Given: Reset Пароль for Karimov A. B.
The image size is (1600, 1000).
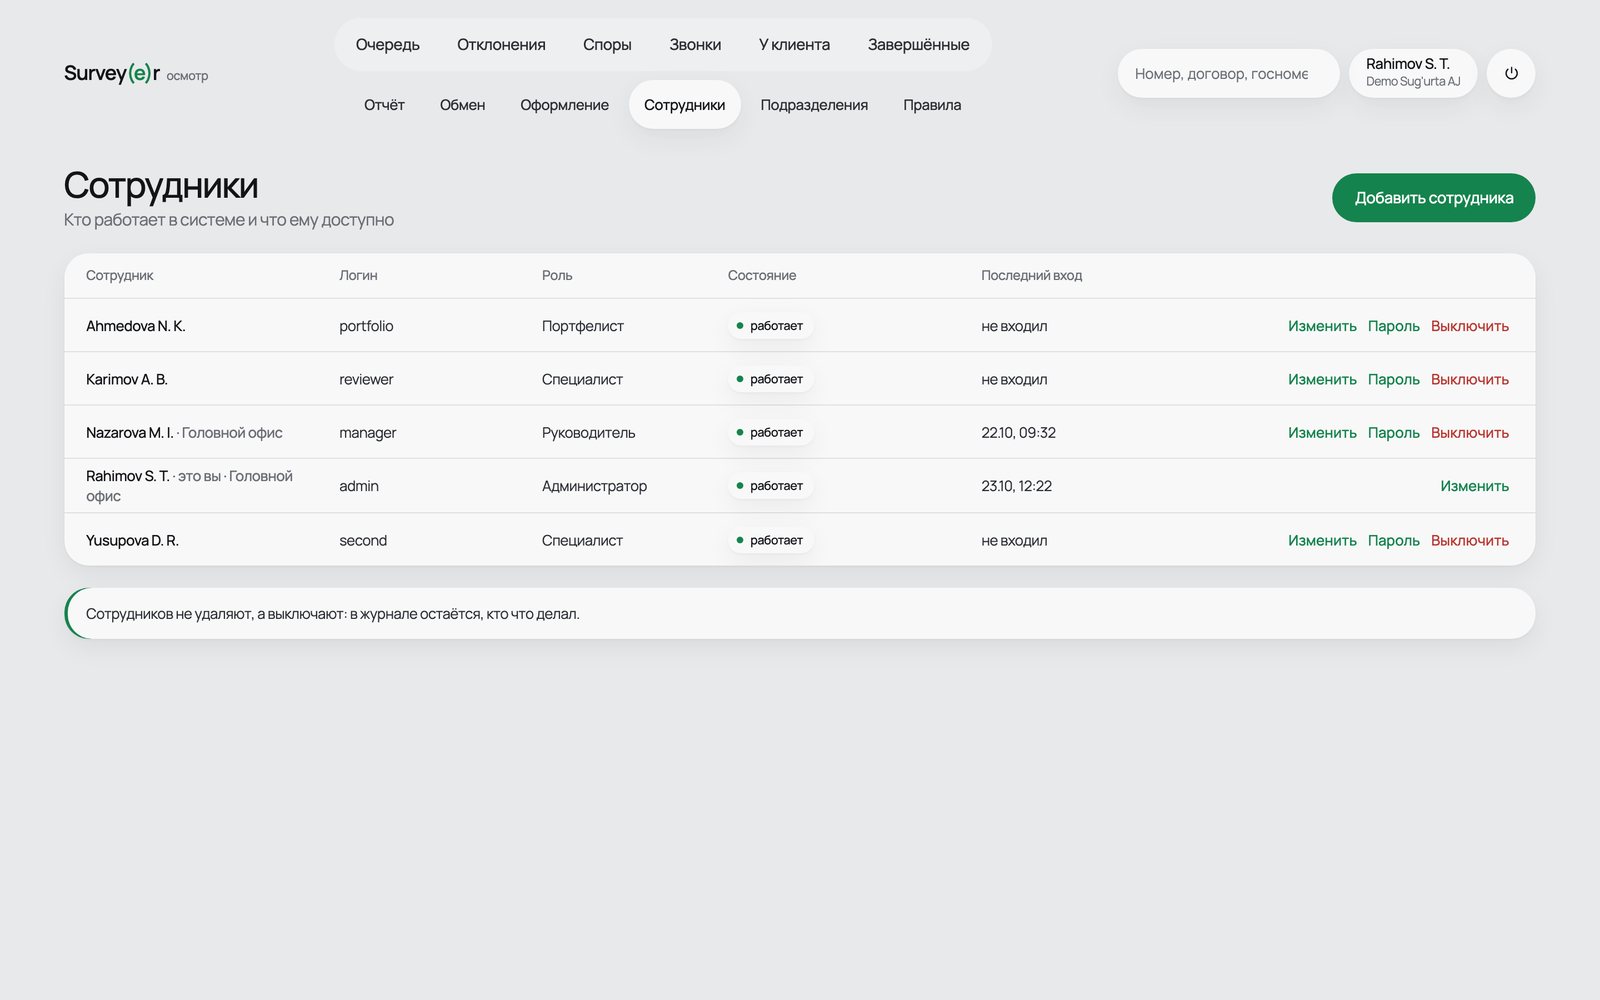Looking at the screenshot, I should (x=1393, y=379).
